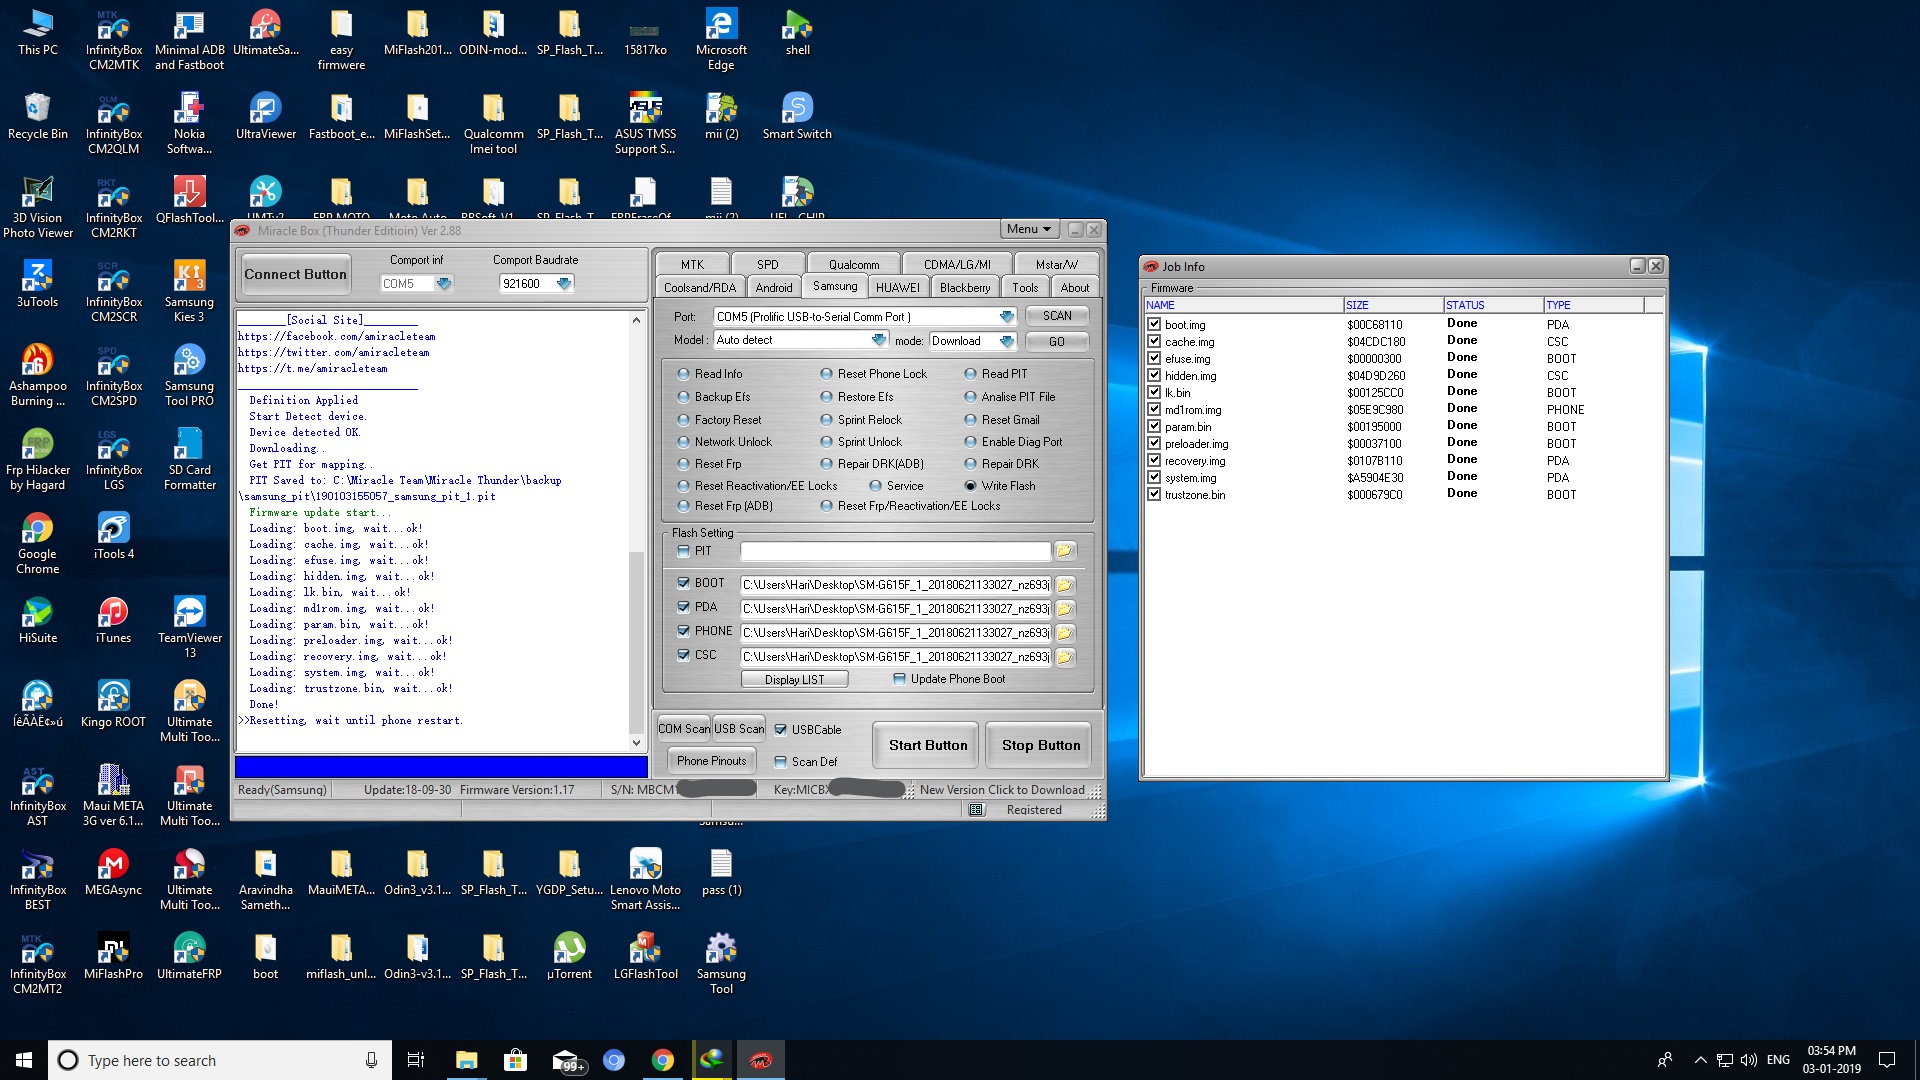Image resolution: width=1920 pixels, height=1080 pixels.
Task: Click the Phone Pinouts button
Action: (x=711, y=761)
